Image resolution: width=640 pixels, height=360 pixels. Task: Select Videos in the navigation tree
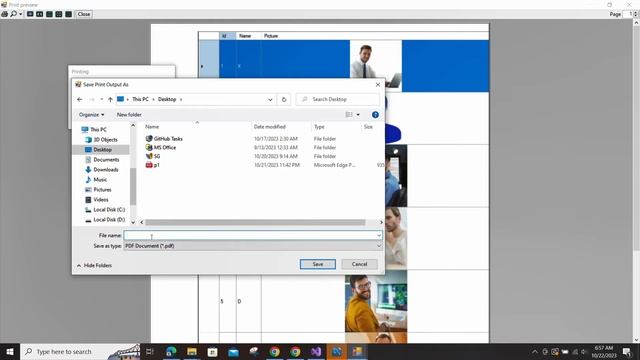[100, 200]
